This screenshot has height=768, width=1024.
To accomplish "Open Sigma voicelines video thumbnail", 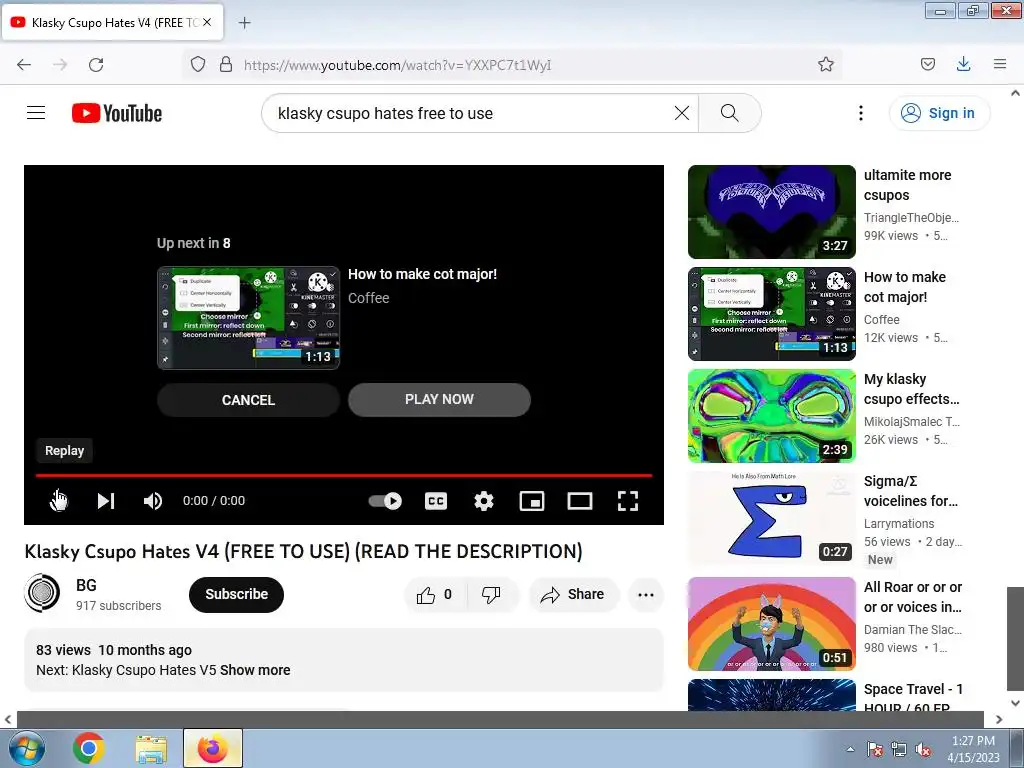I will click(x=771, y=518).
